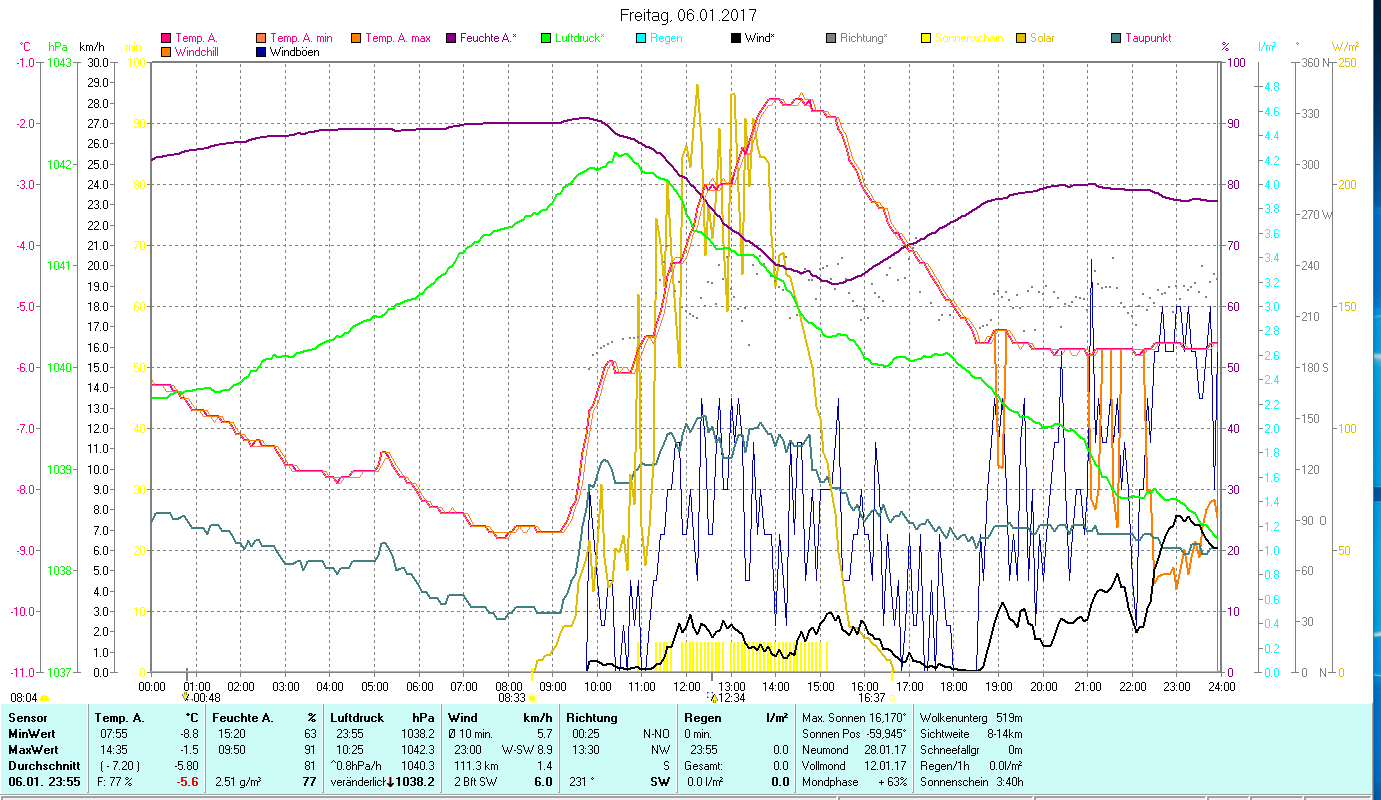
Task: Click the 'Sichtweite 8-14km' entry
Action: point(970,734)
